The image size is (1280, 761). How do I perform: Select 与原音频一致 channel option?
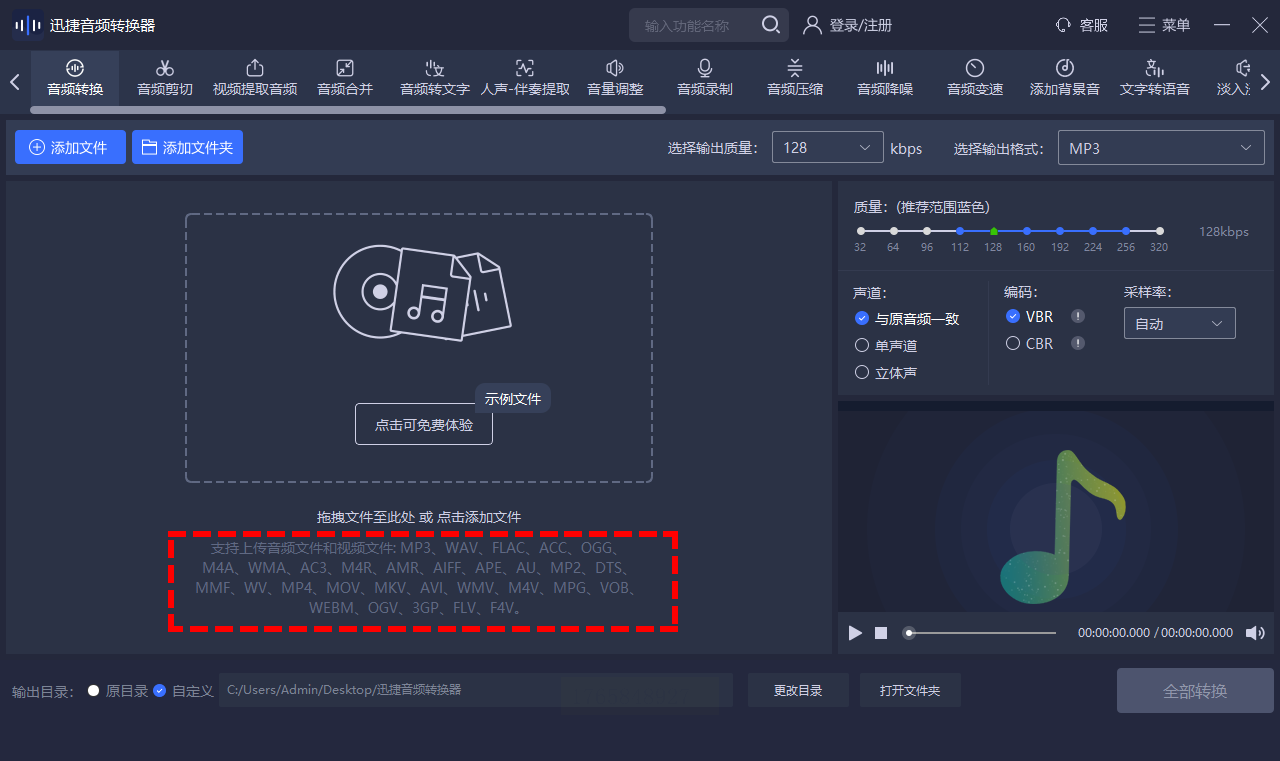(x=907, y=319)
